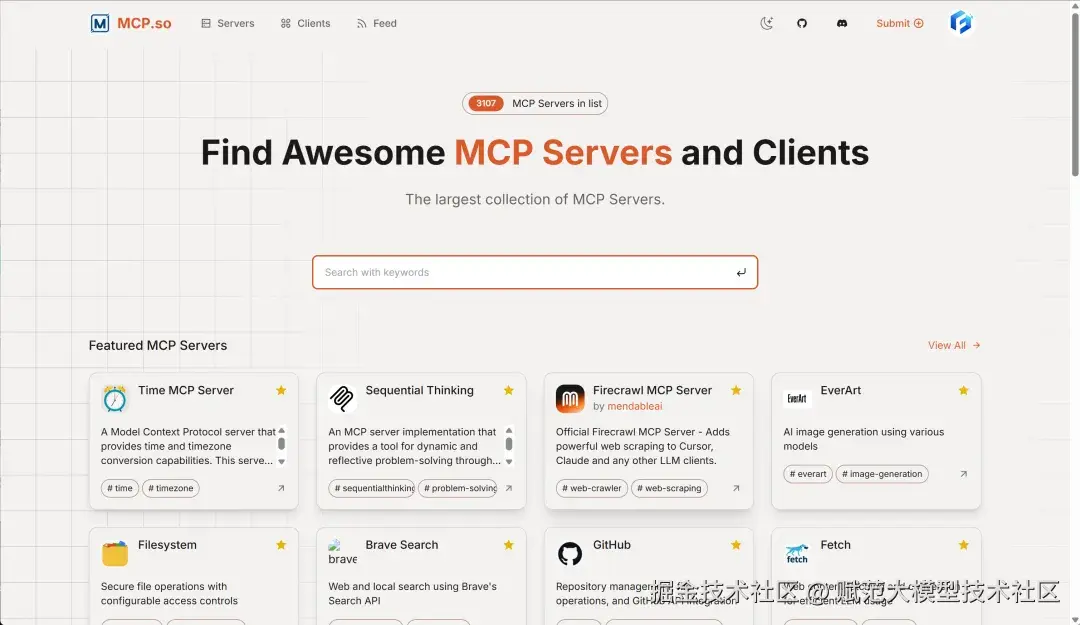Open the mendableai author link
1080x625 pixels.
click(635, 407)
